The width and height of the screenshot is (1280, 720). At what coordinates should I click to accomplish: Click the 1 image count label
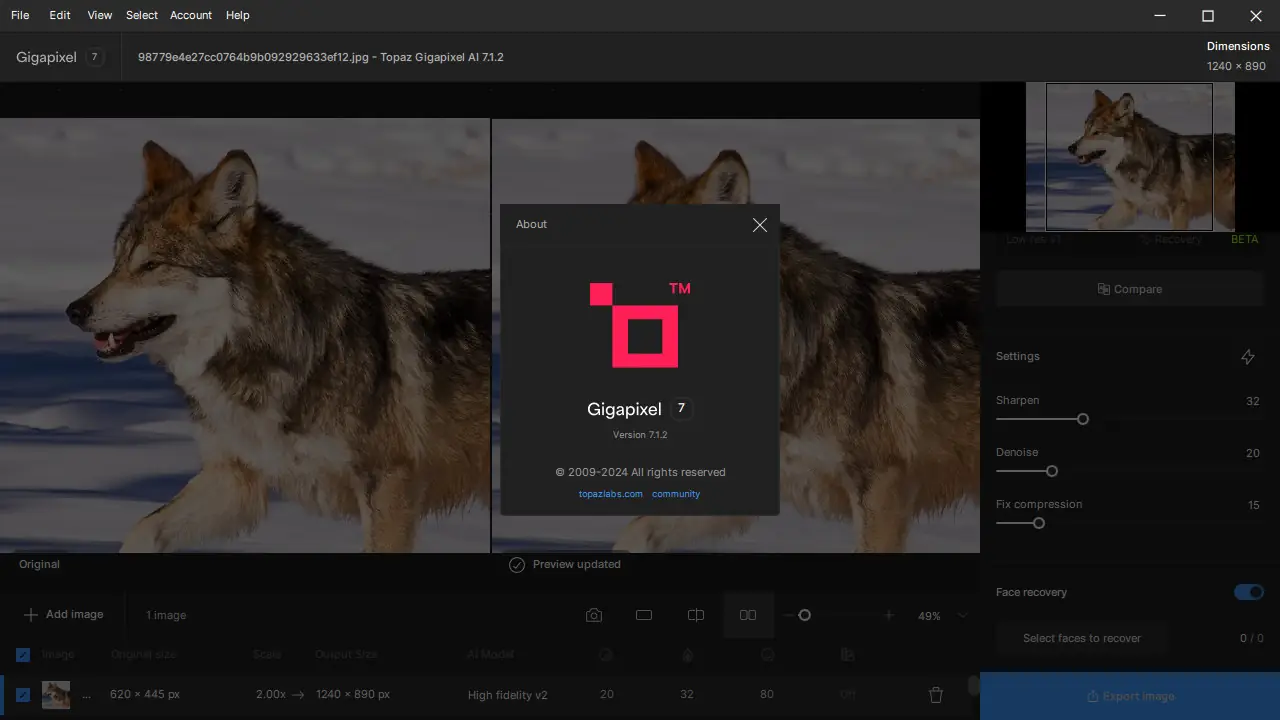click(x=166, y=615)
